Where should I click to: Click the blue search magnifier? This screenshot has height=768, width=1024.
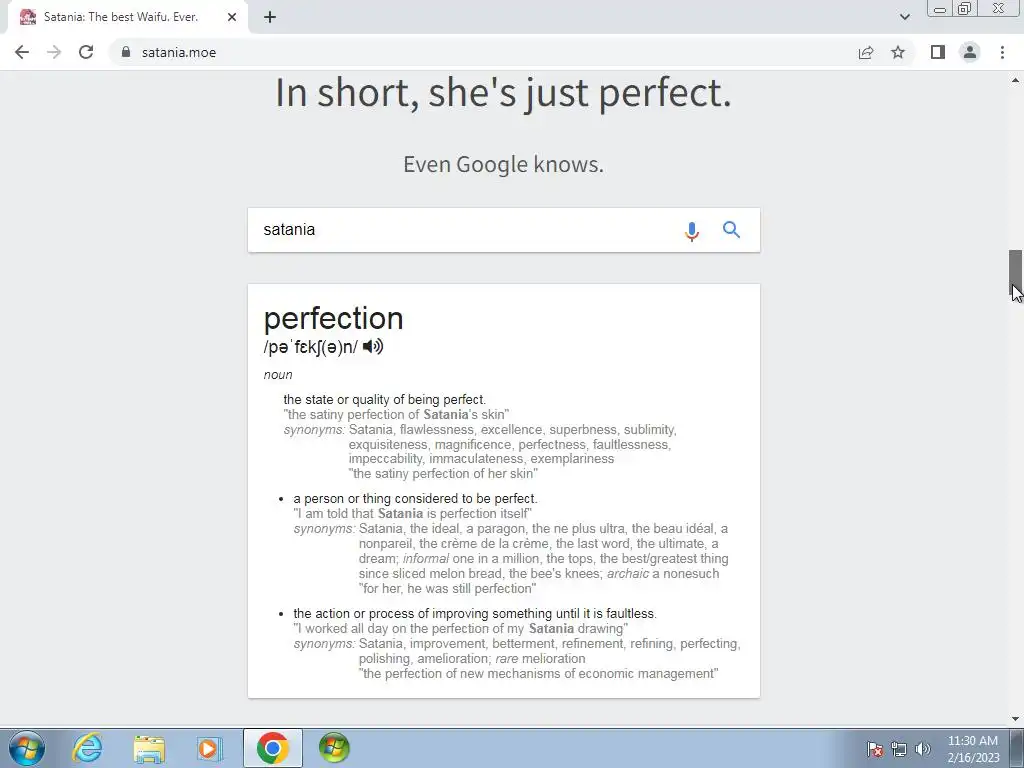coord(731,230)
